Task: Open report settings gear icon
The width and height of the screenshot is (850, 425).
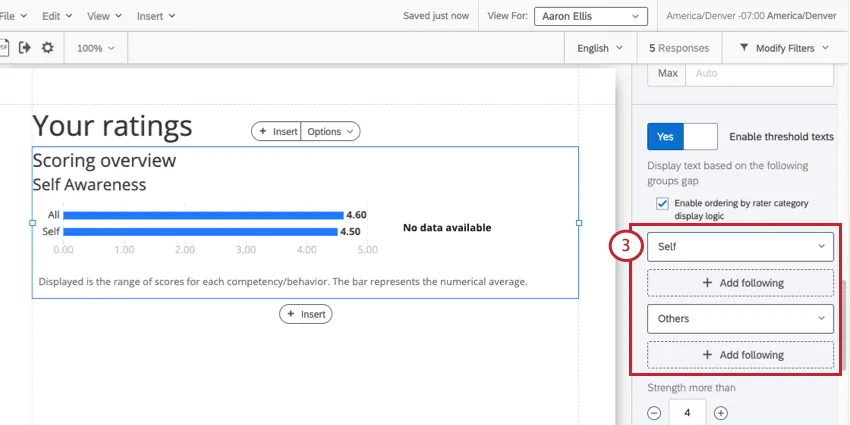Action: 48,48
